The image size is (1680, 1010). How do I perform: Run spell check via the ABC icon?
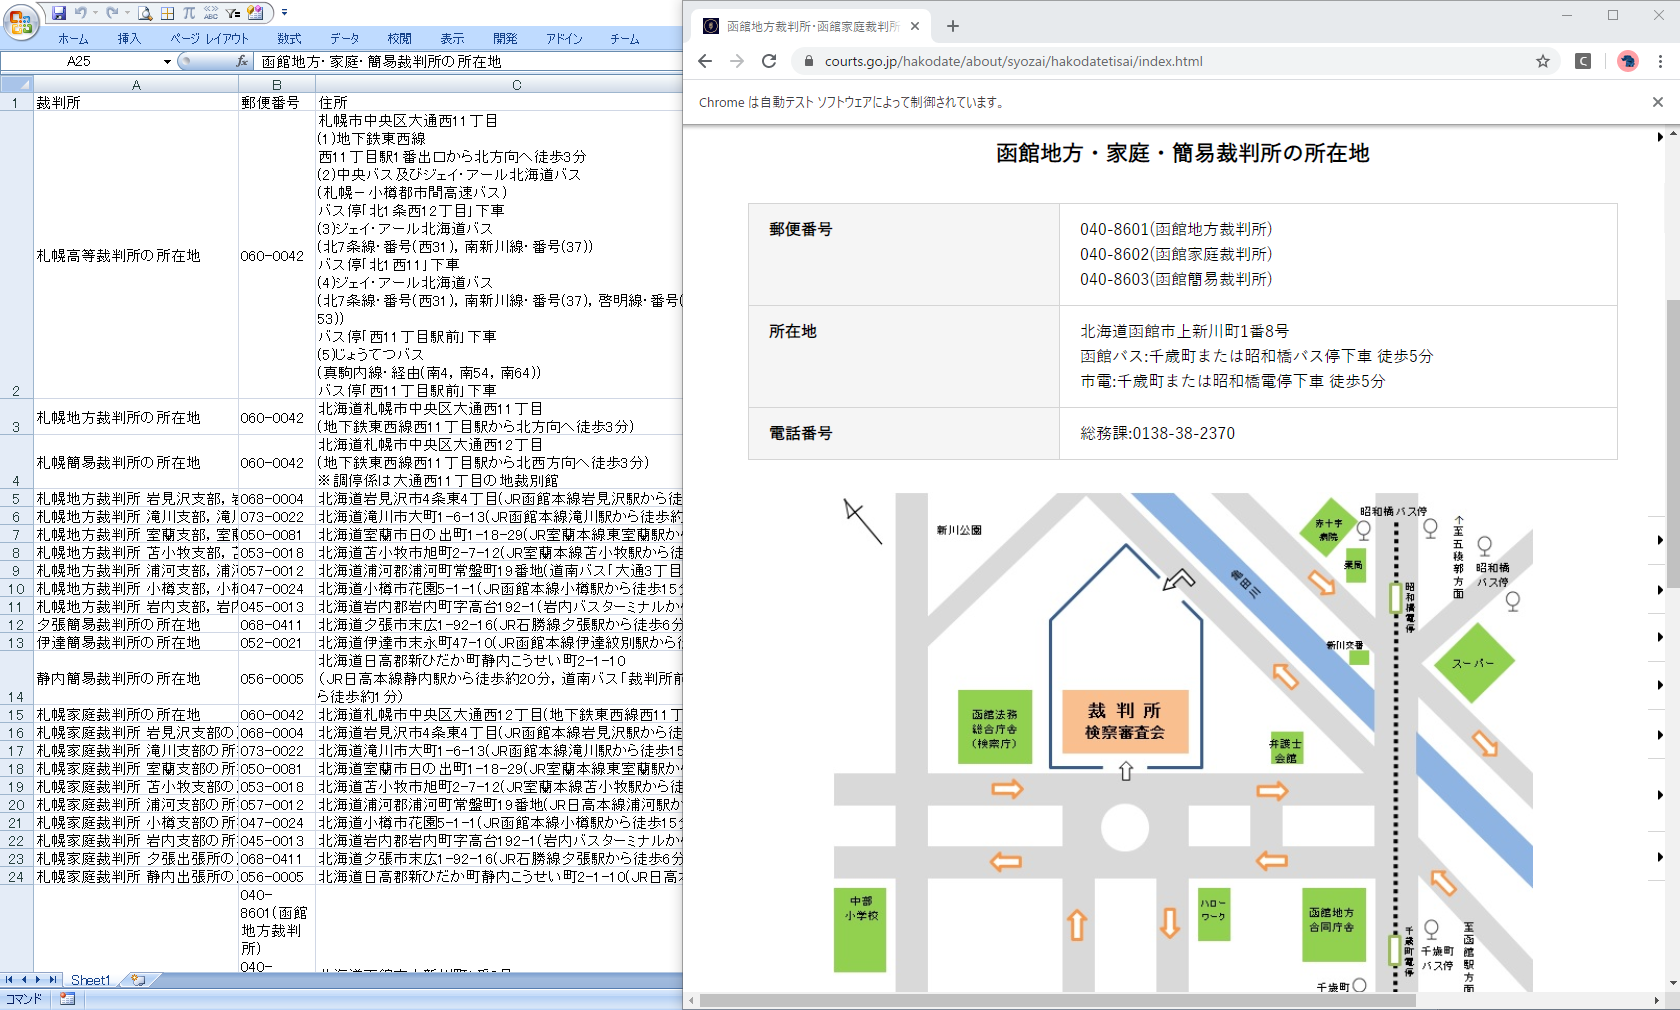click(x=211, y=13)
